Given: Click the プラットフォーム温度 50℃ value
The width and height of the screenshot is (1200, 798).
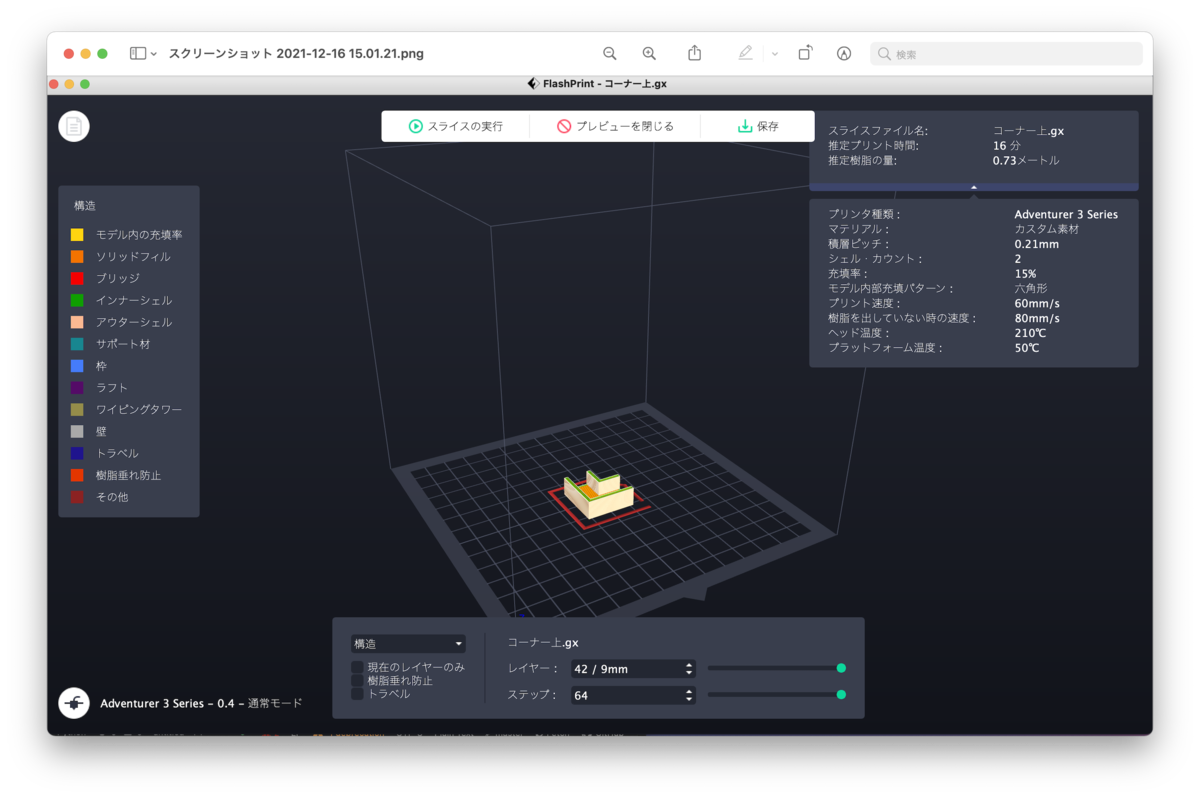Looking at the screenshot, I should (x=1027, y=348).
